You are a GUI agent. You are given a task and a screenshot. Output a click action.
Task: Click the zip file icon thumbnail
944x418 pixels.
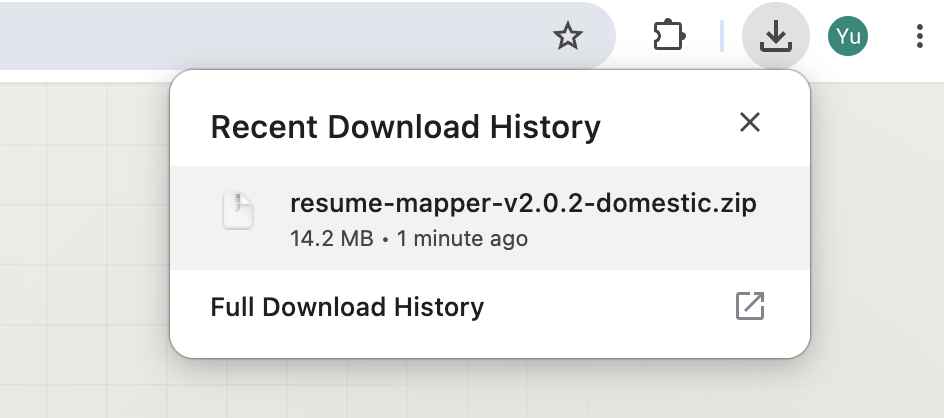[238, 211]
